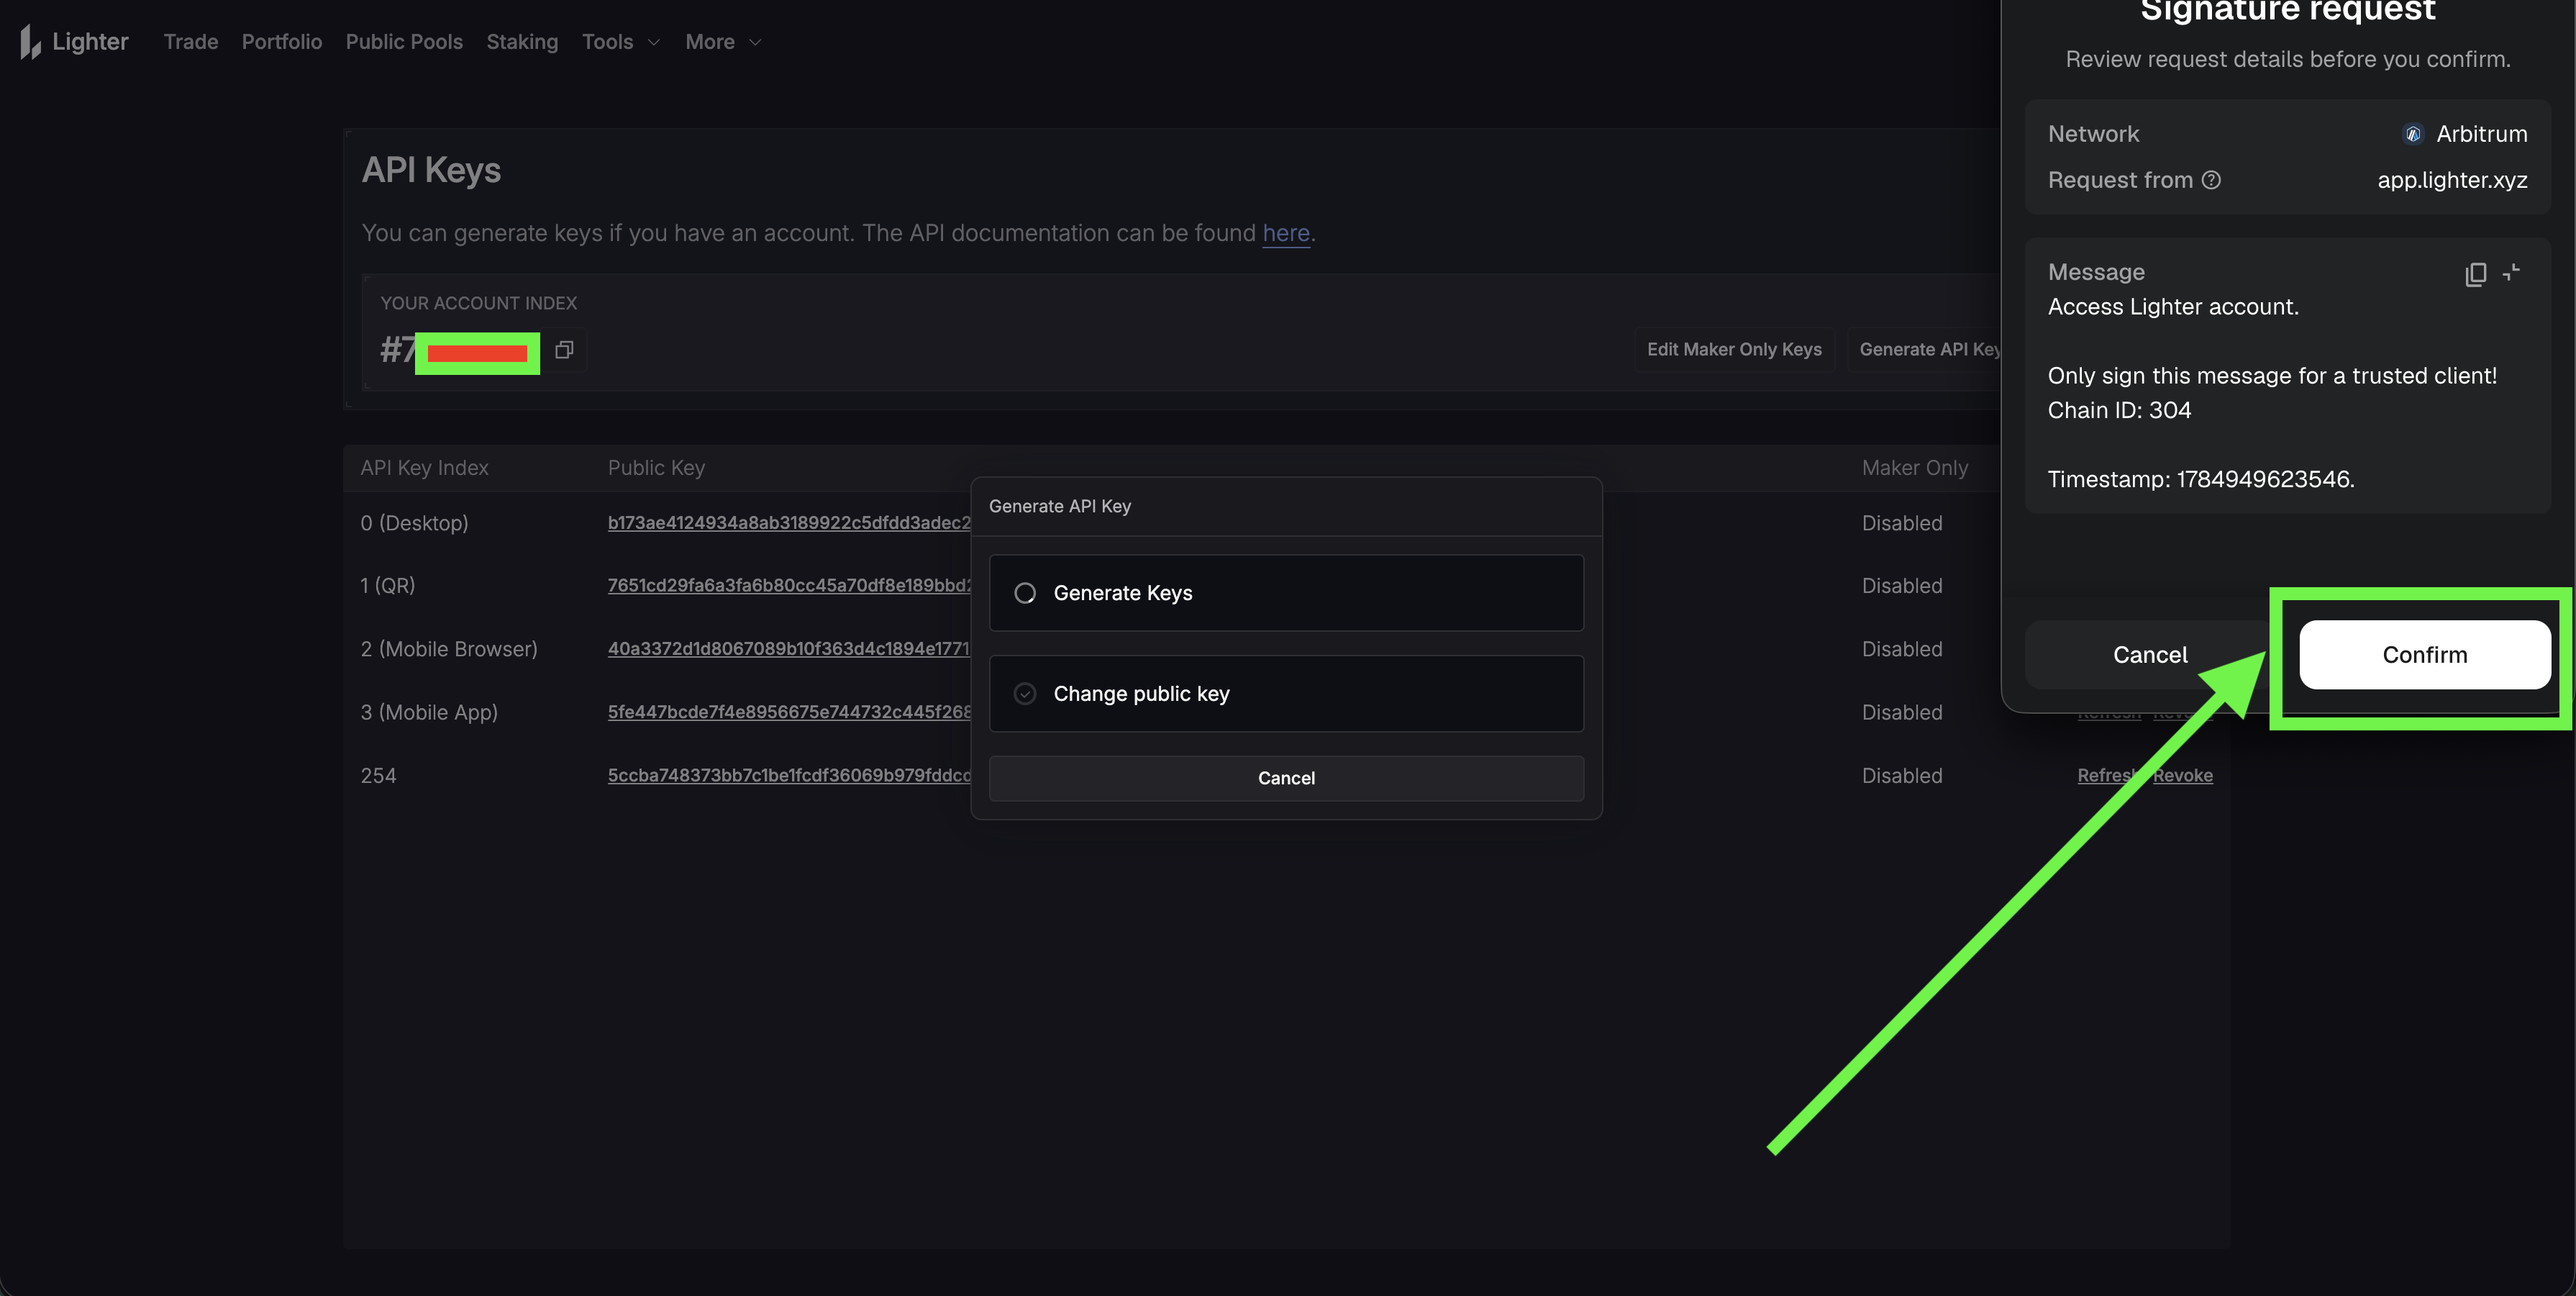
Task: Open public key of 1 (QR)
Action: [789, 586]
